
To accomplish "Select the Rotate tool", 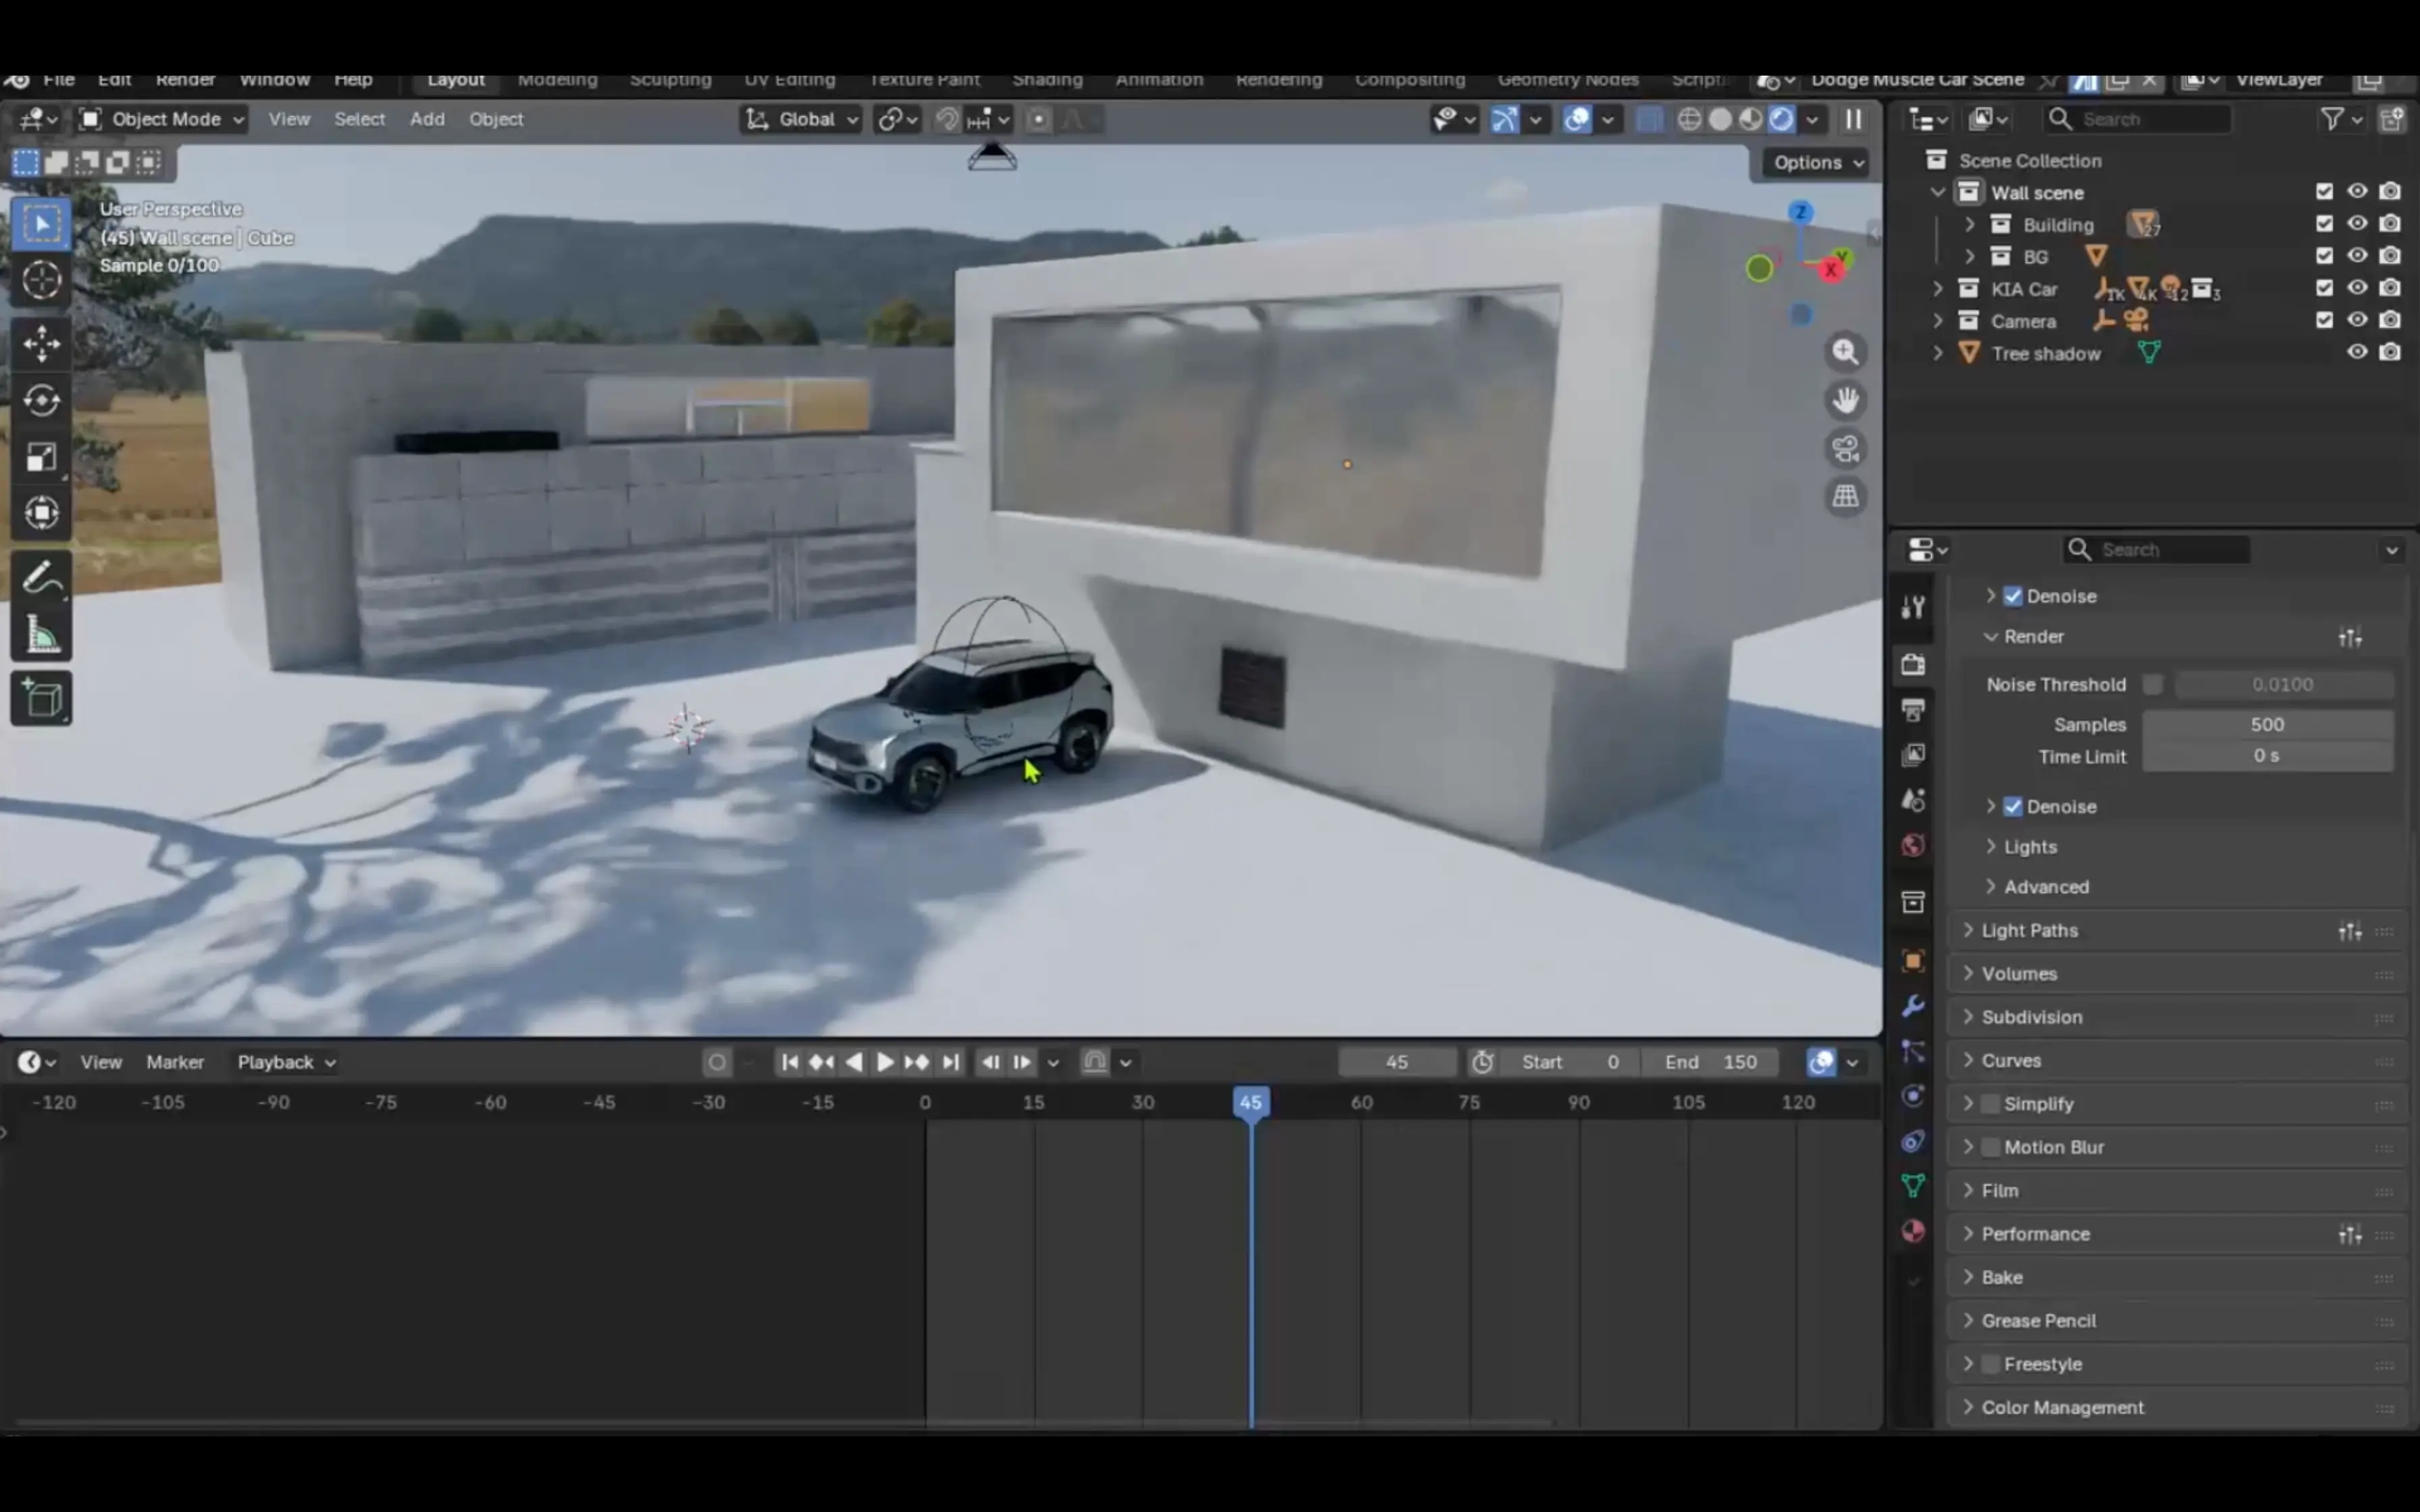I will [x=41, y=401].
